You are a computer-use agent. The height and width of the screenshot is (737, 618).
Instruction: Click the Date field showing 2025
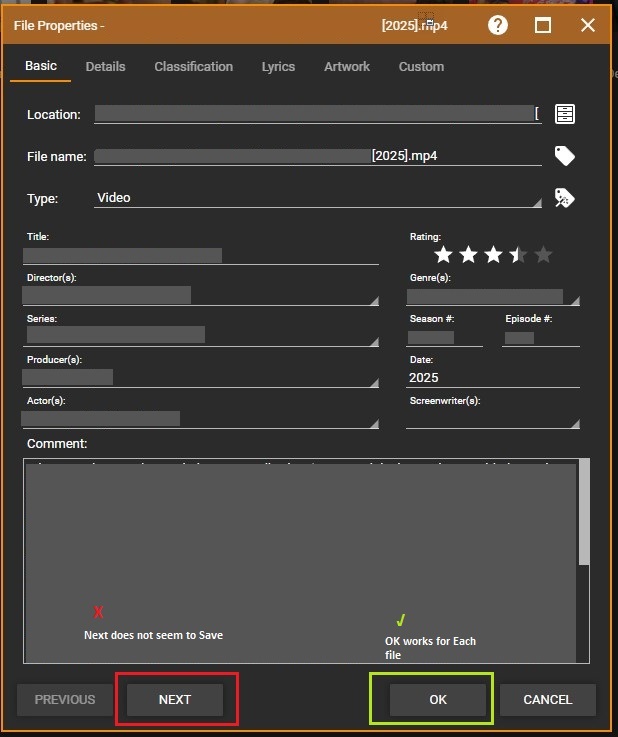tap(493, 378)
